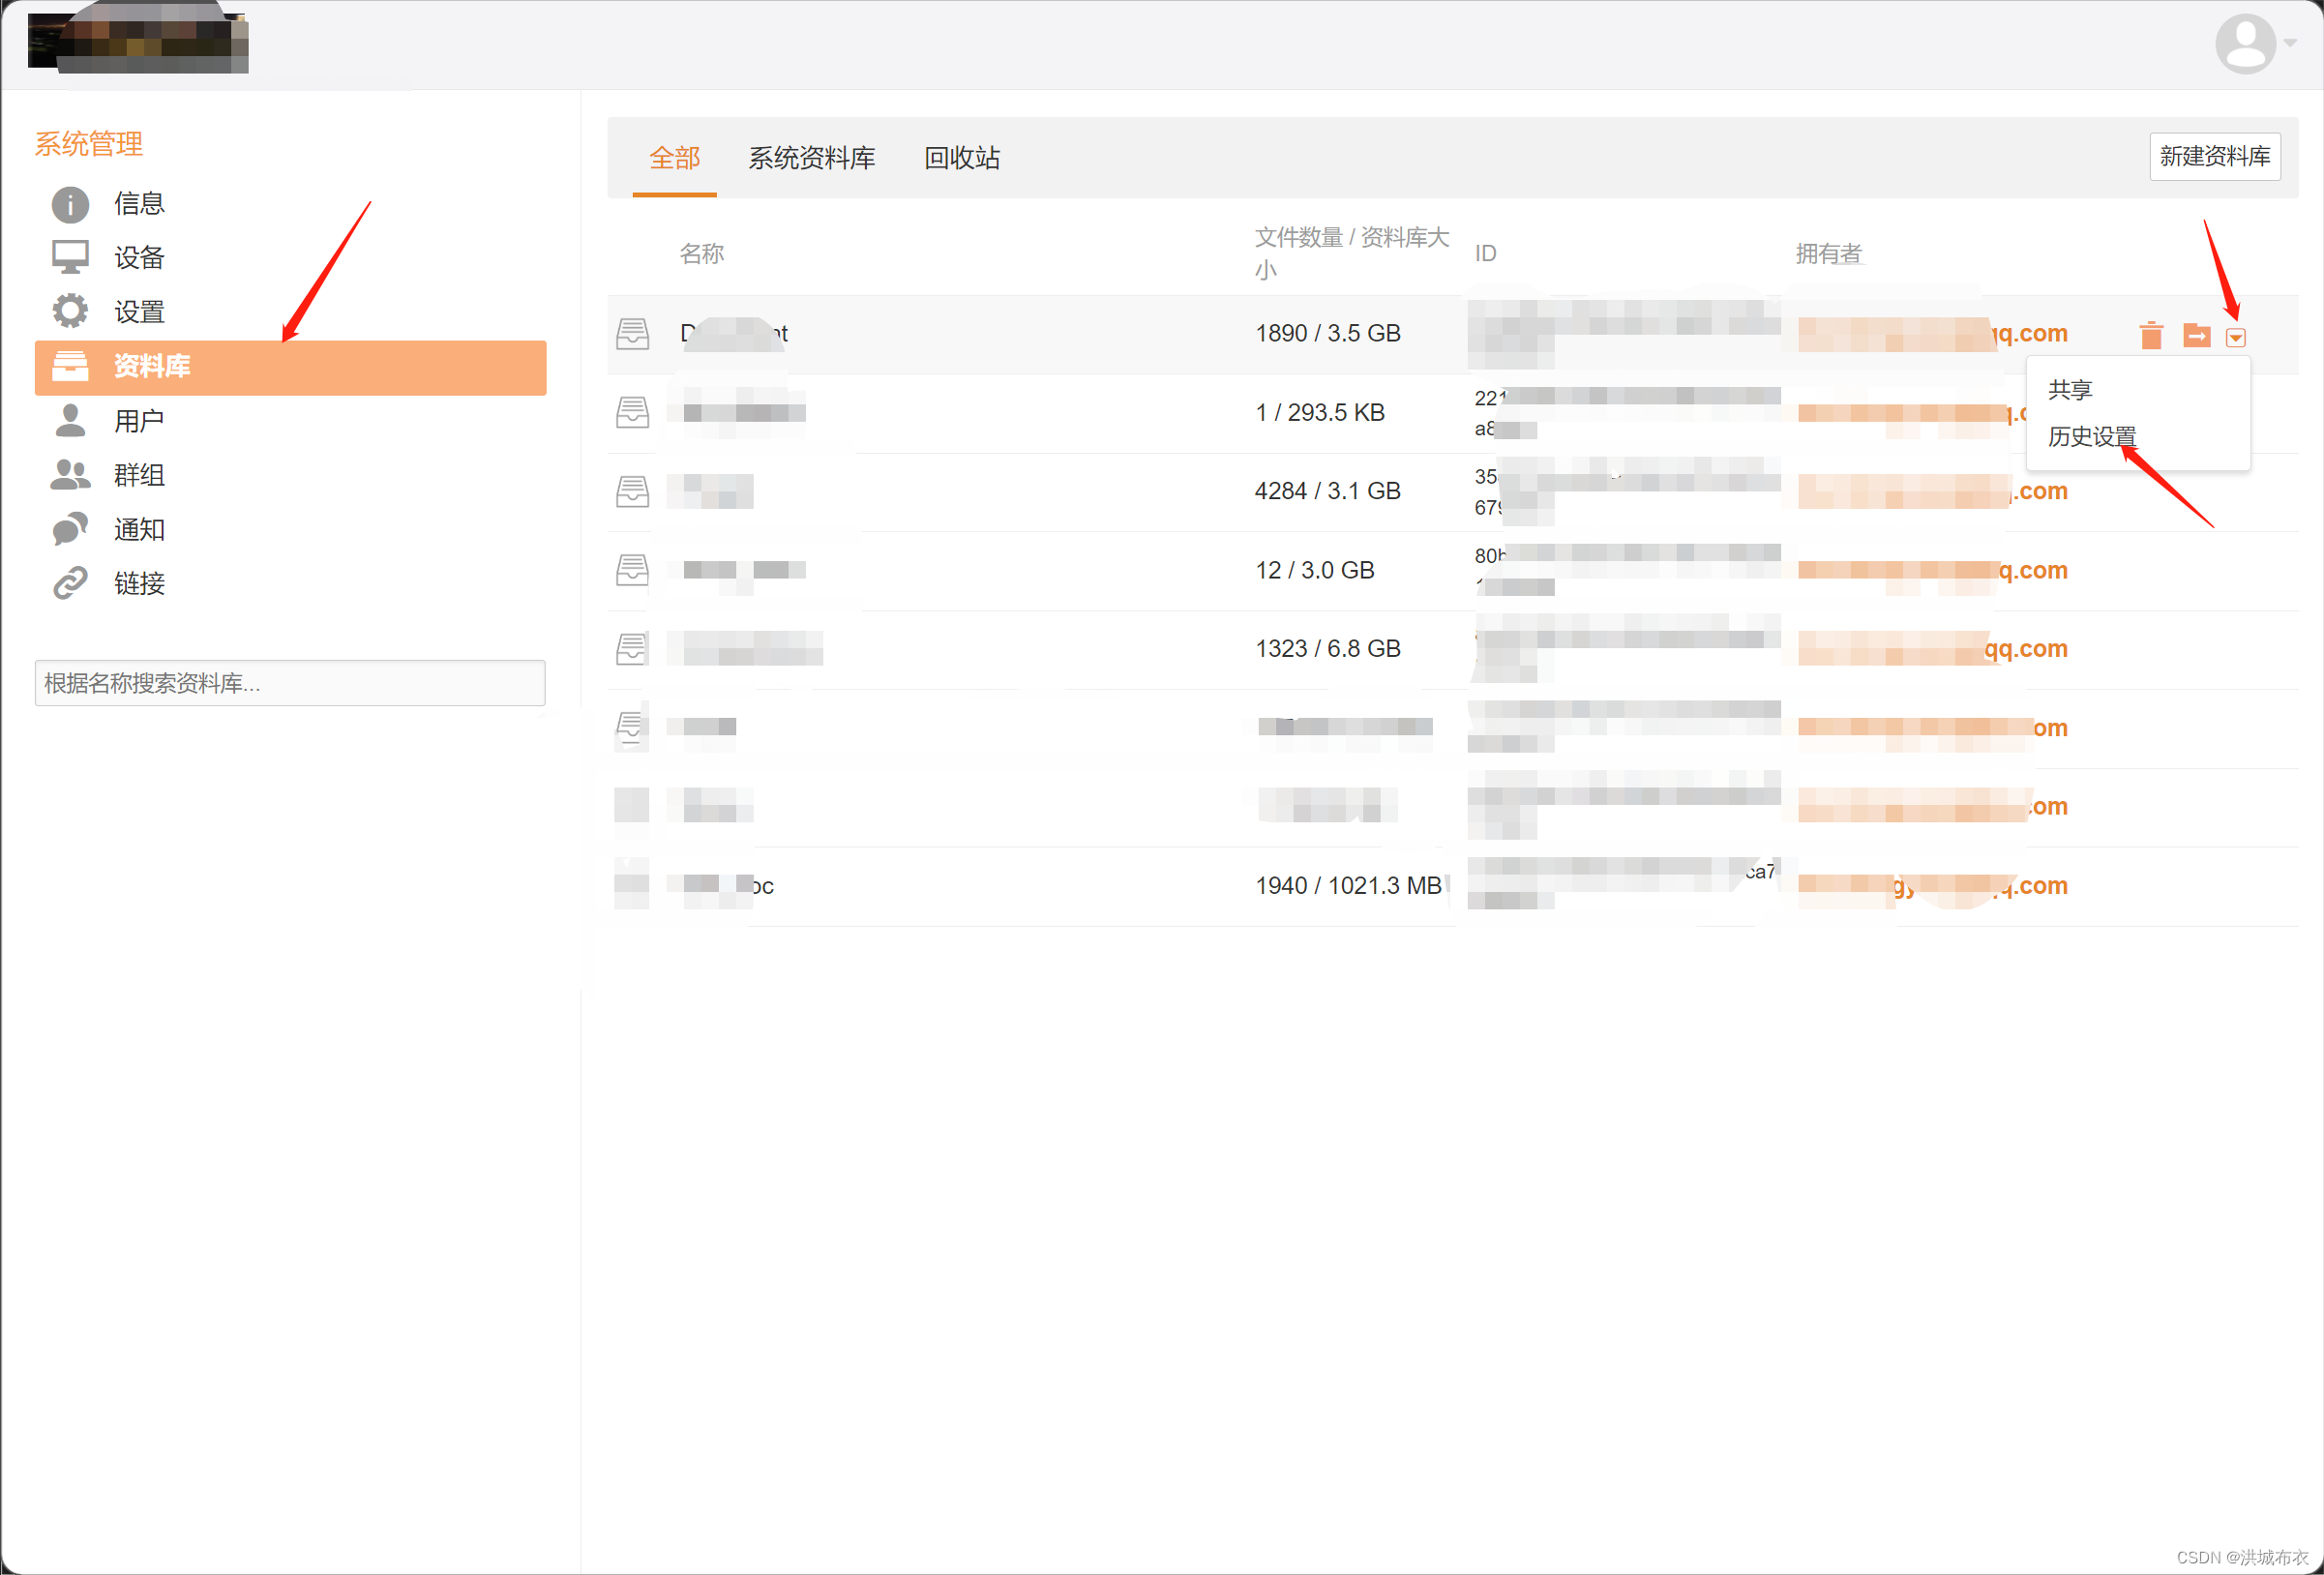
Task: Click the transfer library folder-arrow icon
Action: pyautogui.click(x=2196, y=335)
